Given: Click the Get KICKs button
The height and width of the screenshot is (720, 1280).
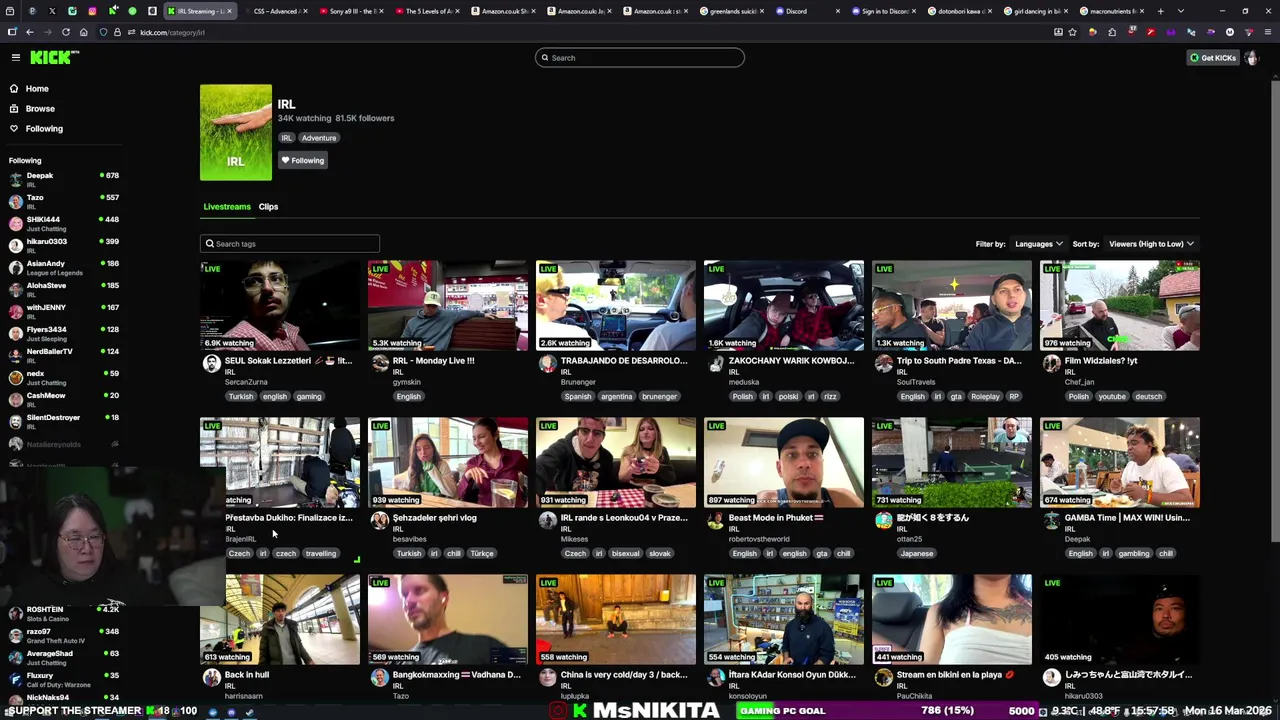Looking at the screenshot, I should pyautogui.click(x=1213, y=58).
